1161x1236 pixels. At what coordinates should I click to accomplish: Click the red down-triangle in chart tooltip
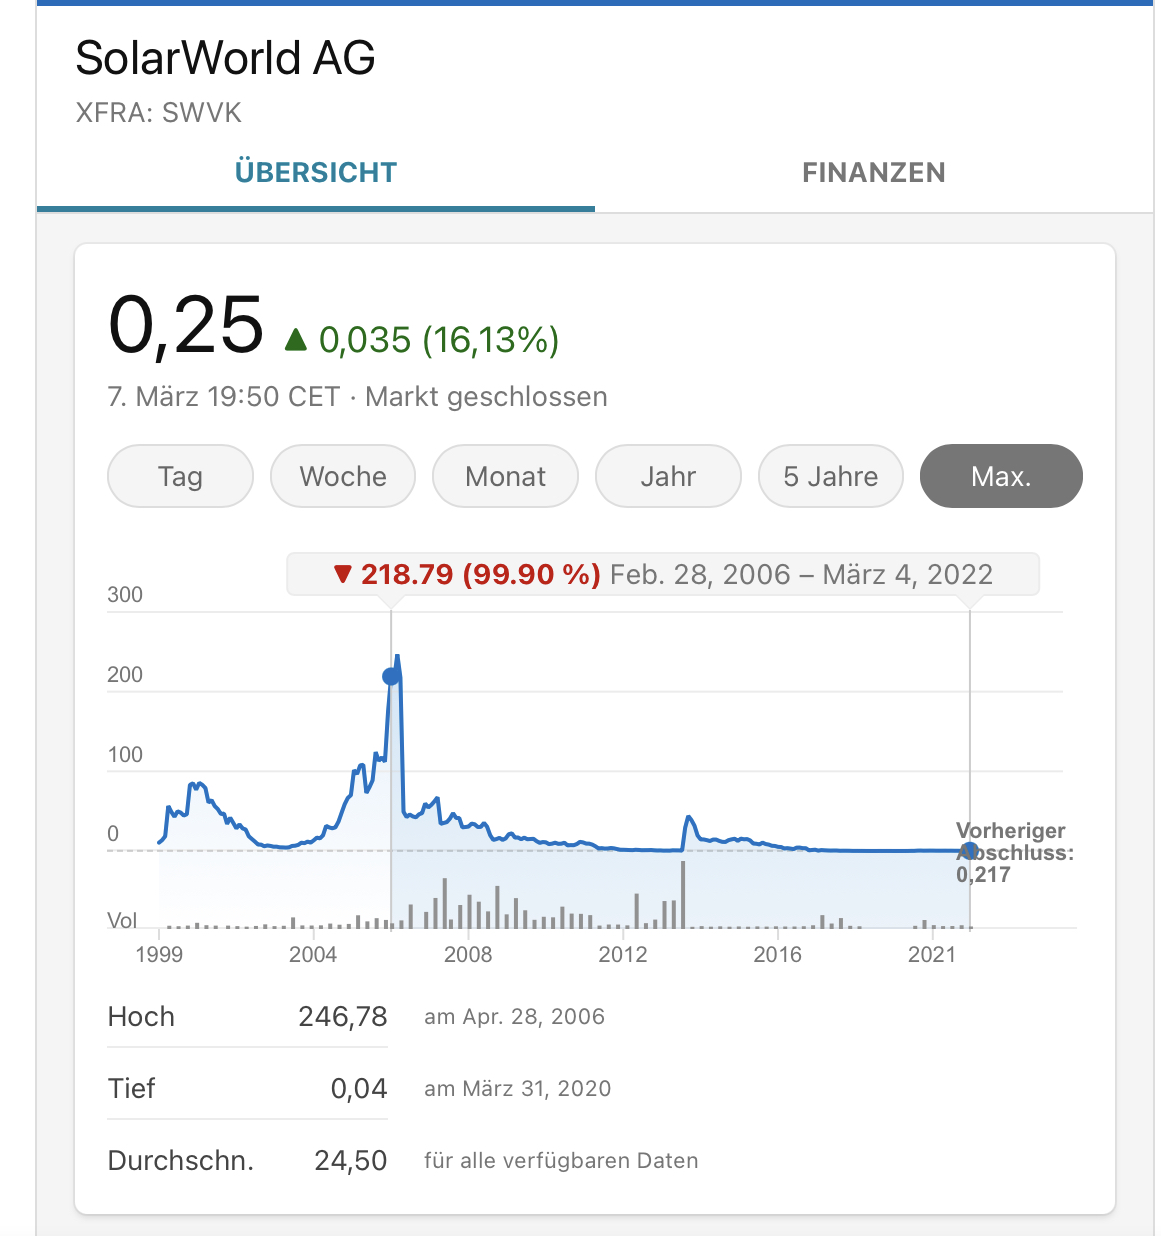click(x=343, y=574)
